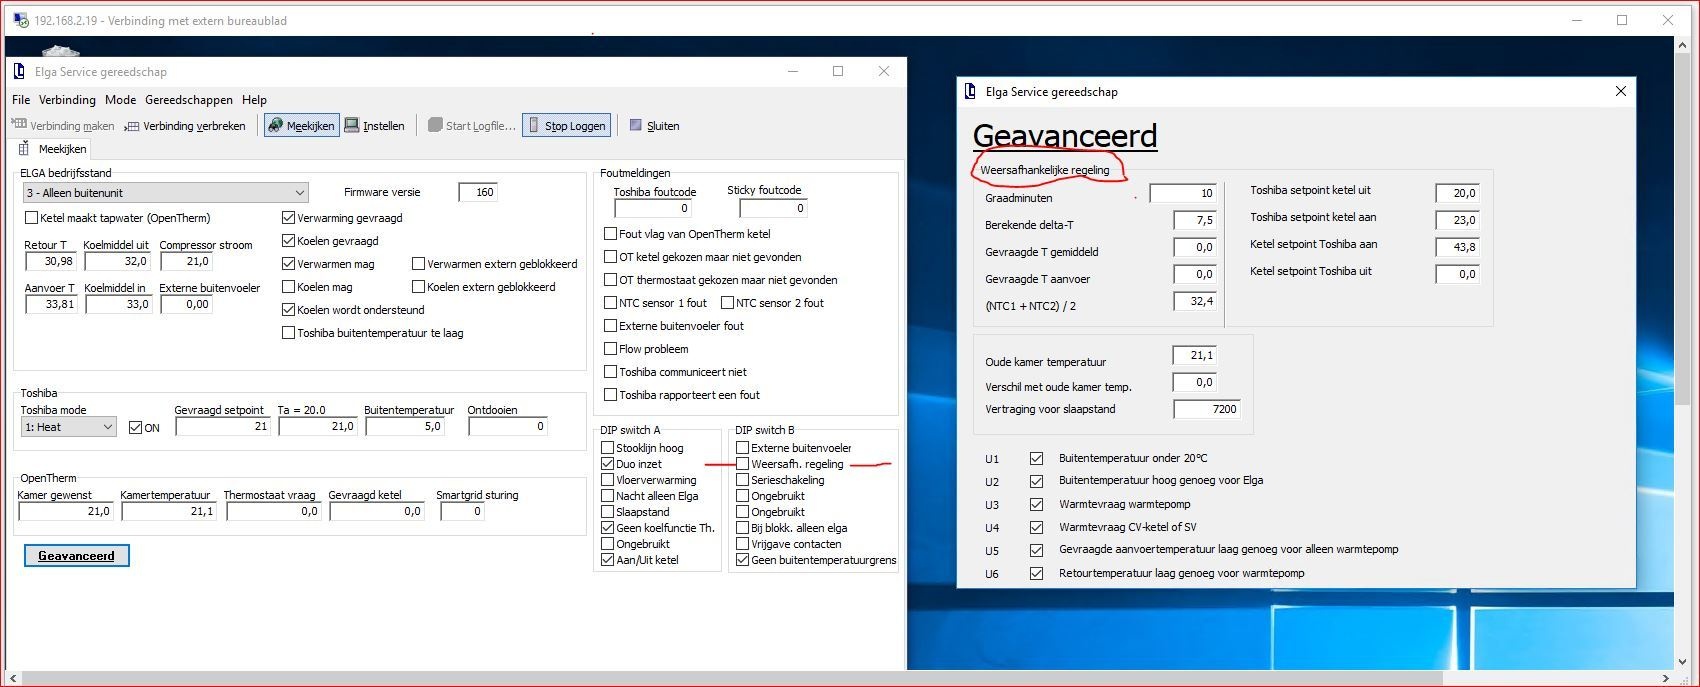Click the Ketel setpoint Toshiba aan field
This screenshot has height=687, width=1700.
1458,247
